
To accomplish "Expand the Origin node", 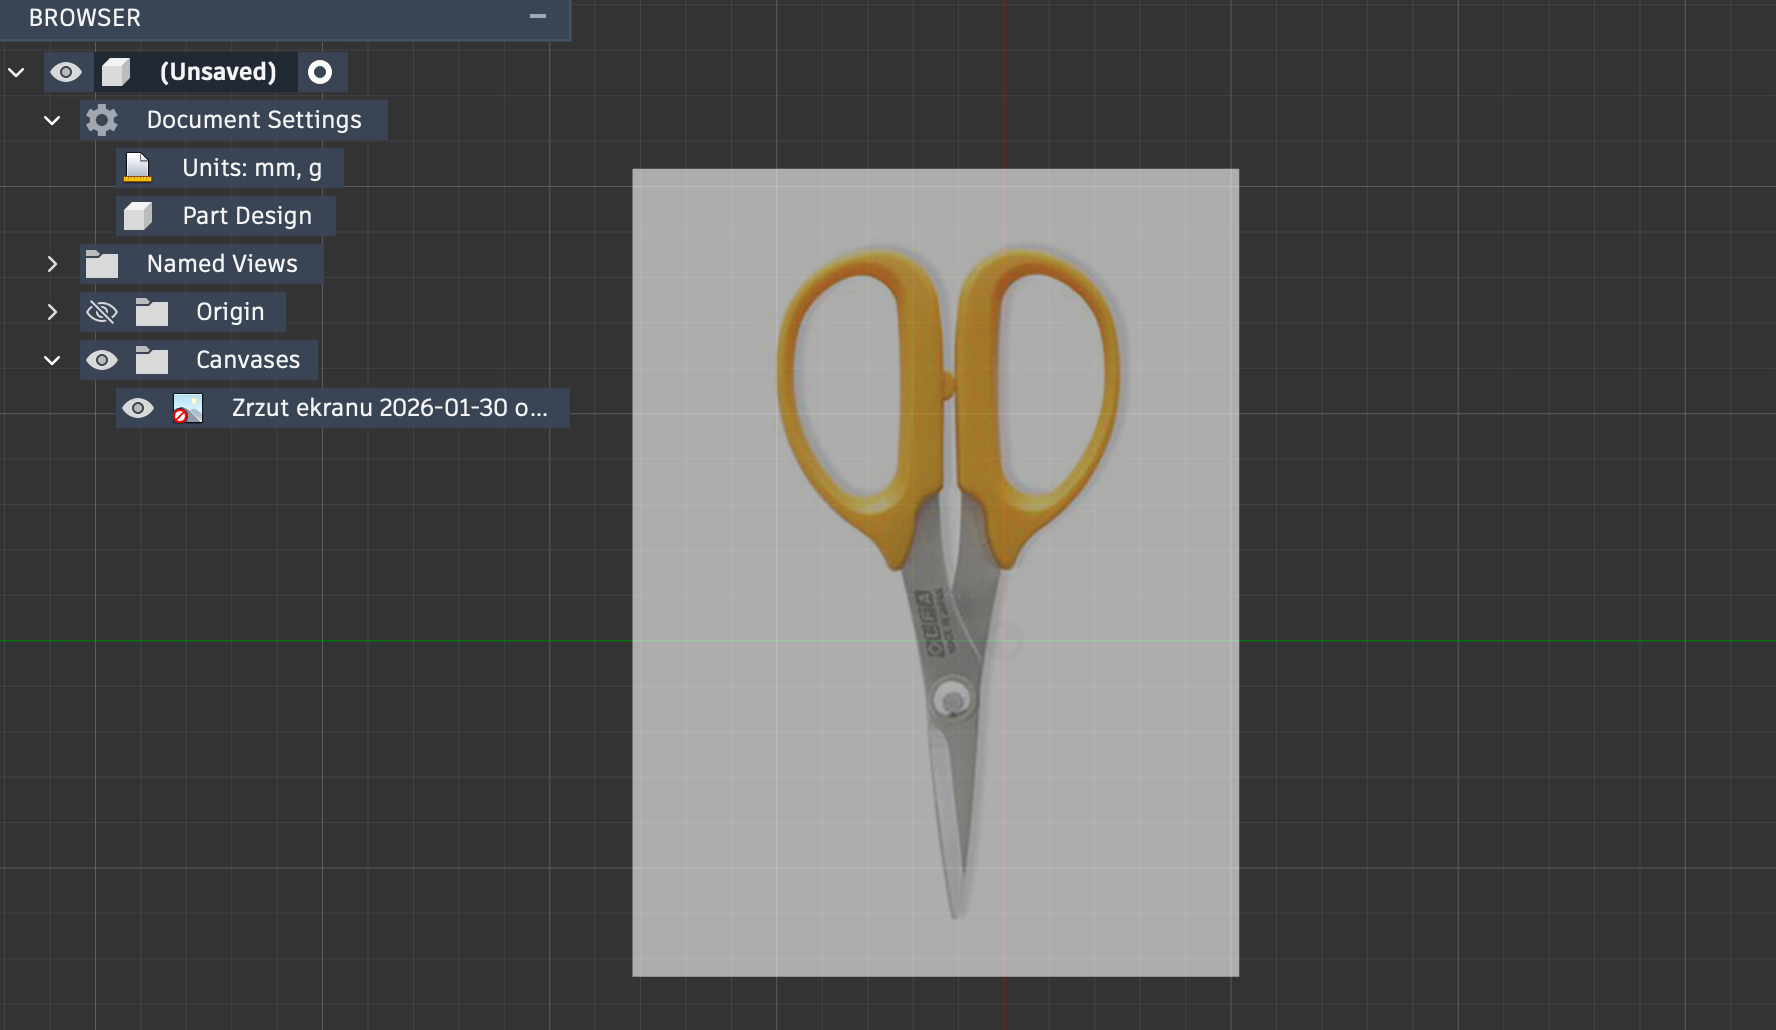I will (52, 312).
